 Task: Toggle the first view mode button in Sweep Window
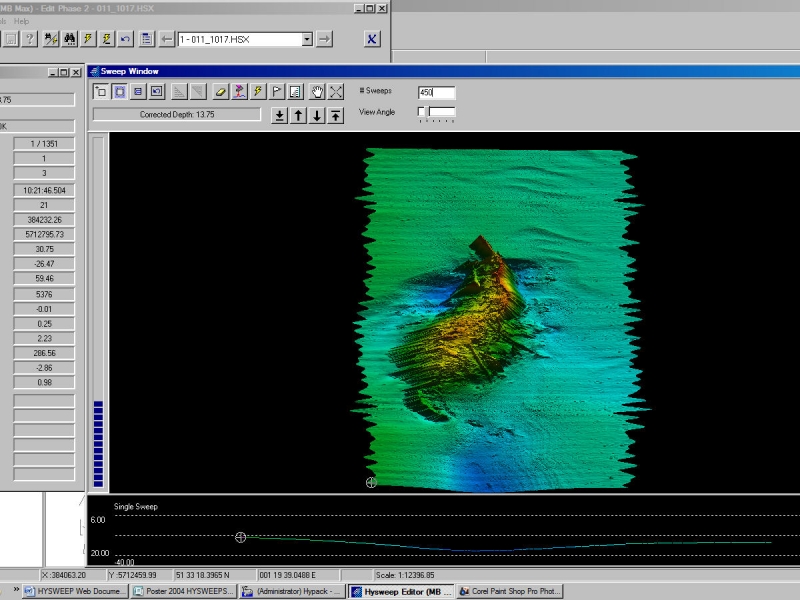click(101, 91)
